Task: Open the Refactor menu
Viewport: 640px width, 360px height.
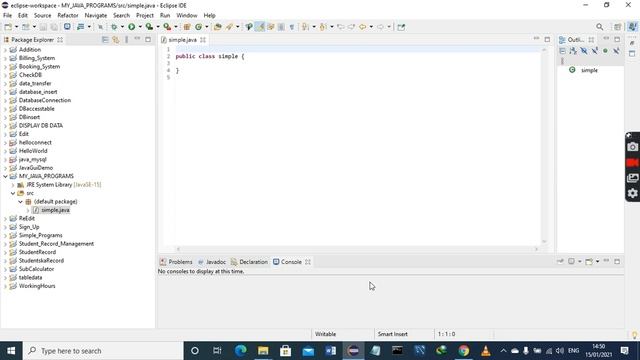Action: point(68,16)
